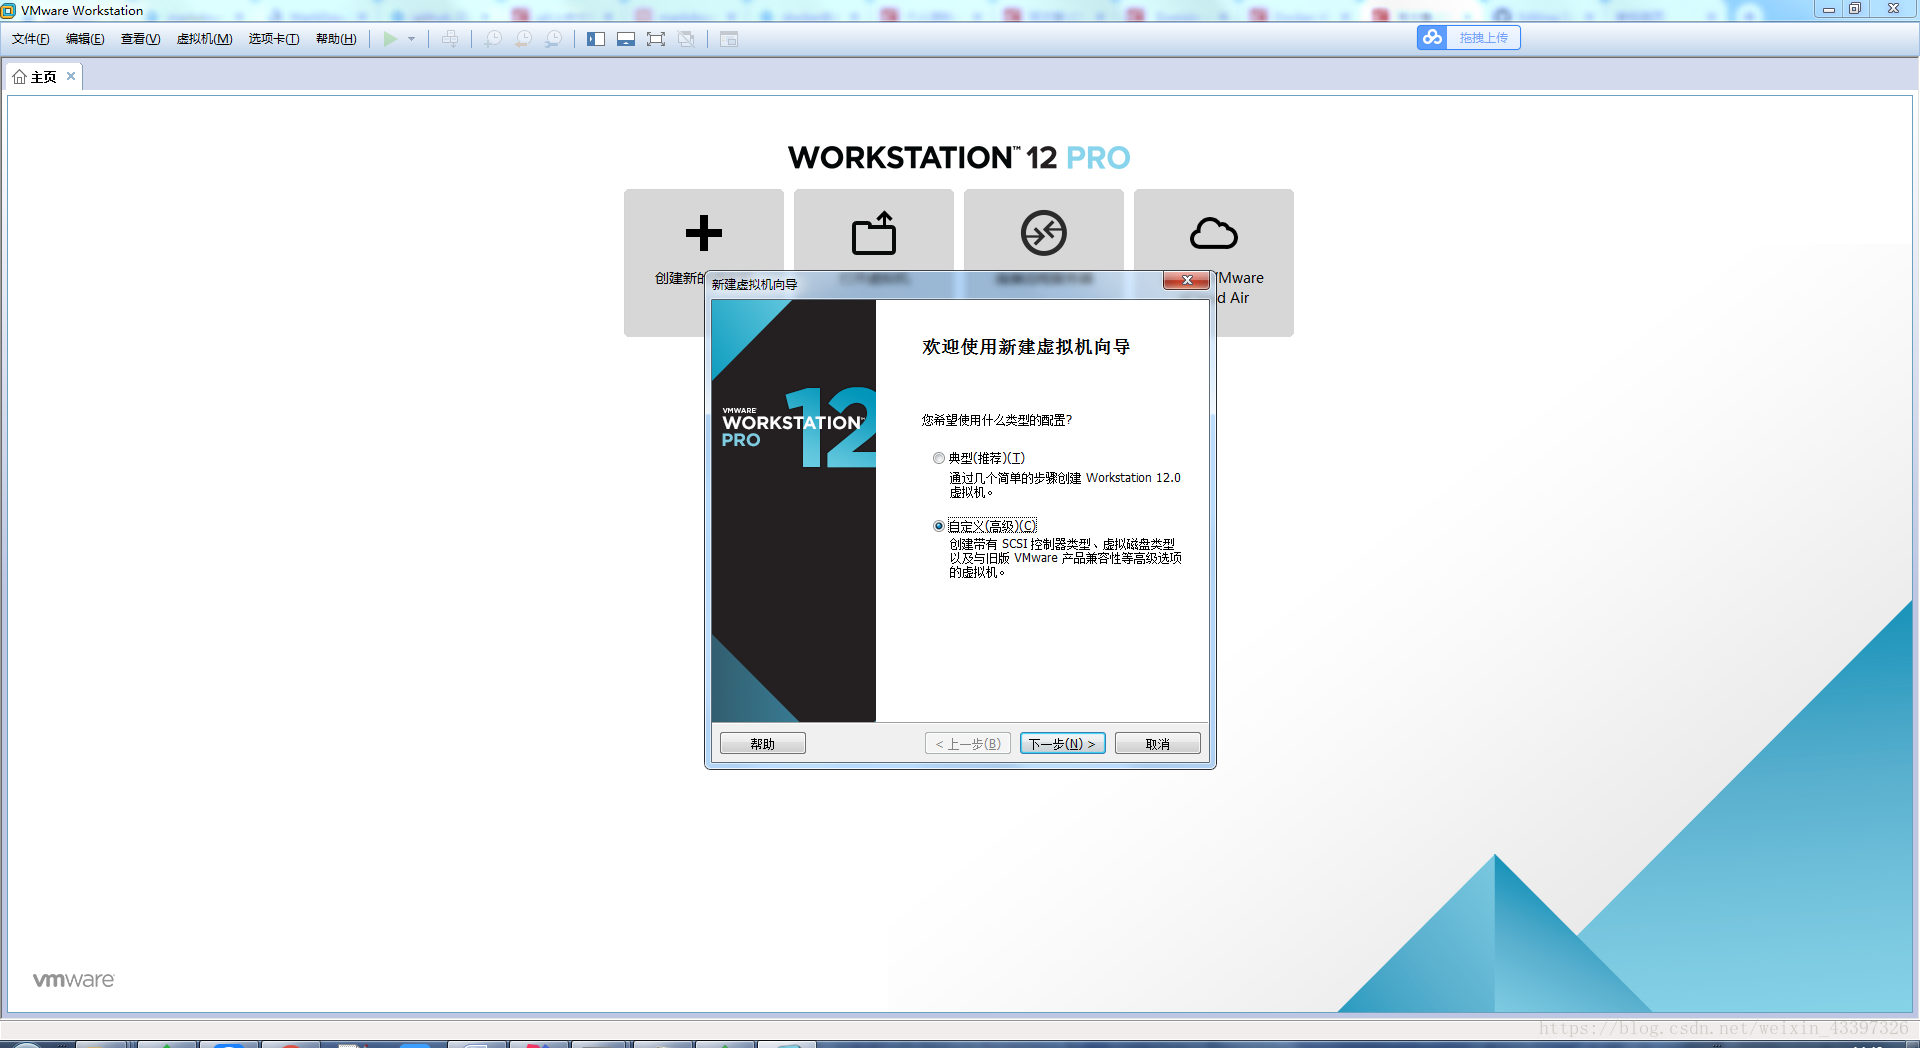Minimize the VMware Workstation window
Viewport: 1920px width, 1048px height.
[x=1828, y=9]
